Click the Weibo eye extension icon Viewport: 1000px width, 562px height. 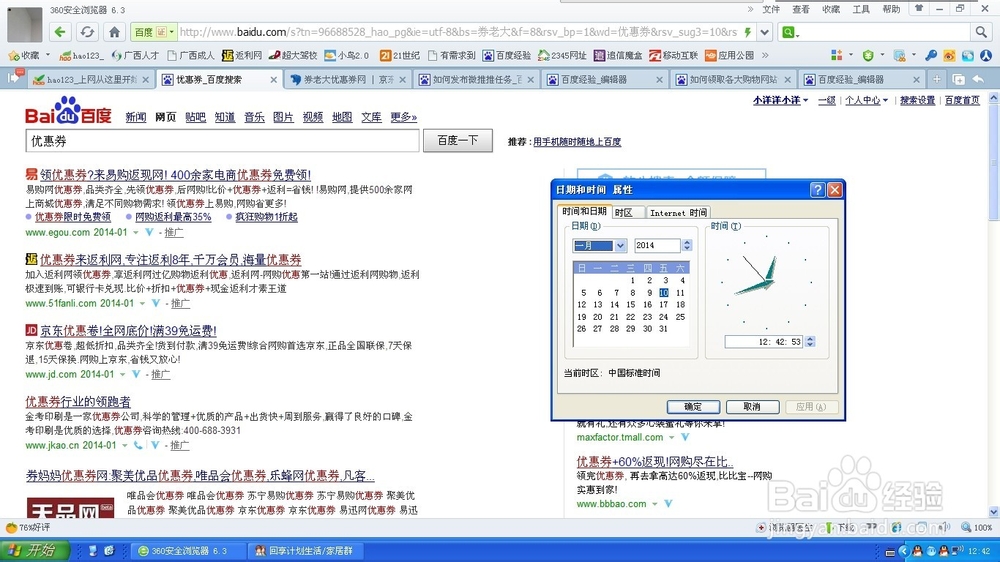tap(949, 55)
